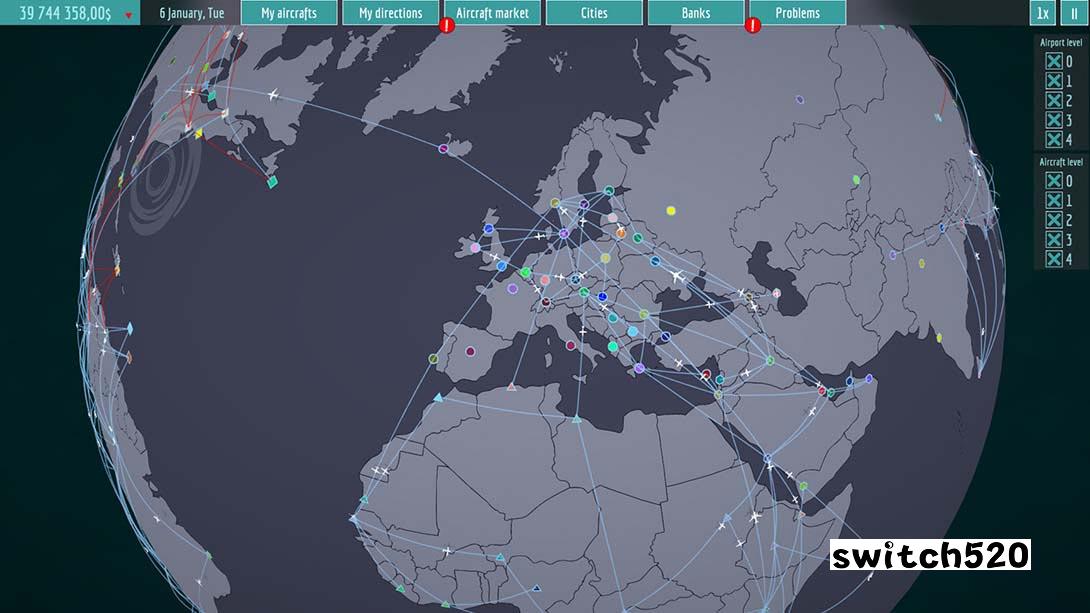
Task: Select the Iceland airport marker
Action: pyautogui.click(x=444, y=148)
